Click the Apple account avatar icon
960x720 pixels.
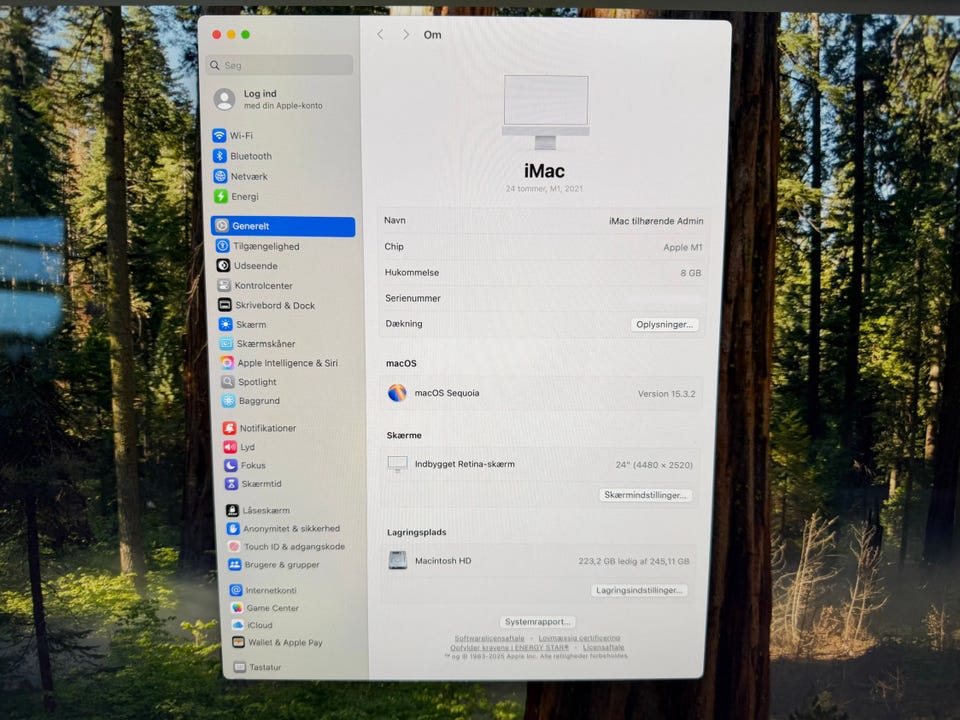(225, 99)
